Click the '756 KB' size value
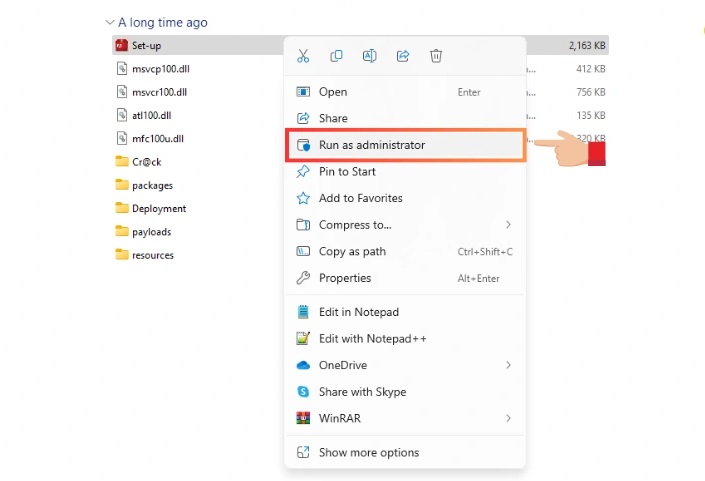The image size is (705, 481). click(591, 92)
